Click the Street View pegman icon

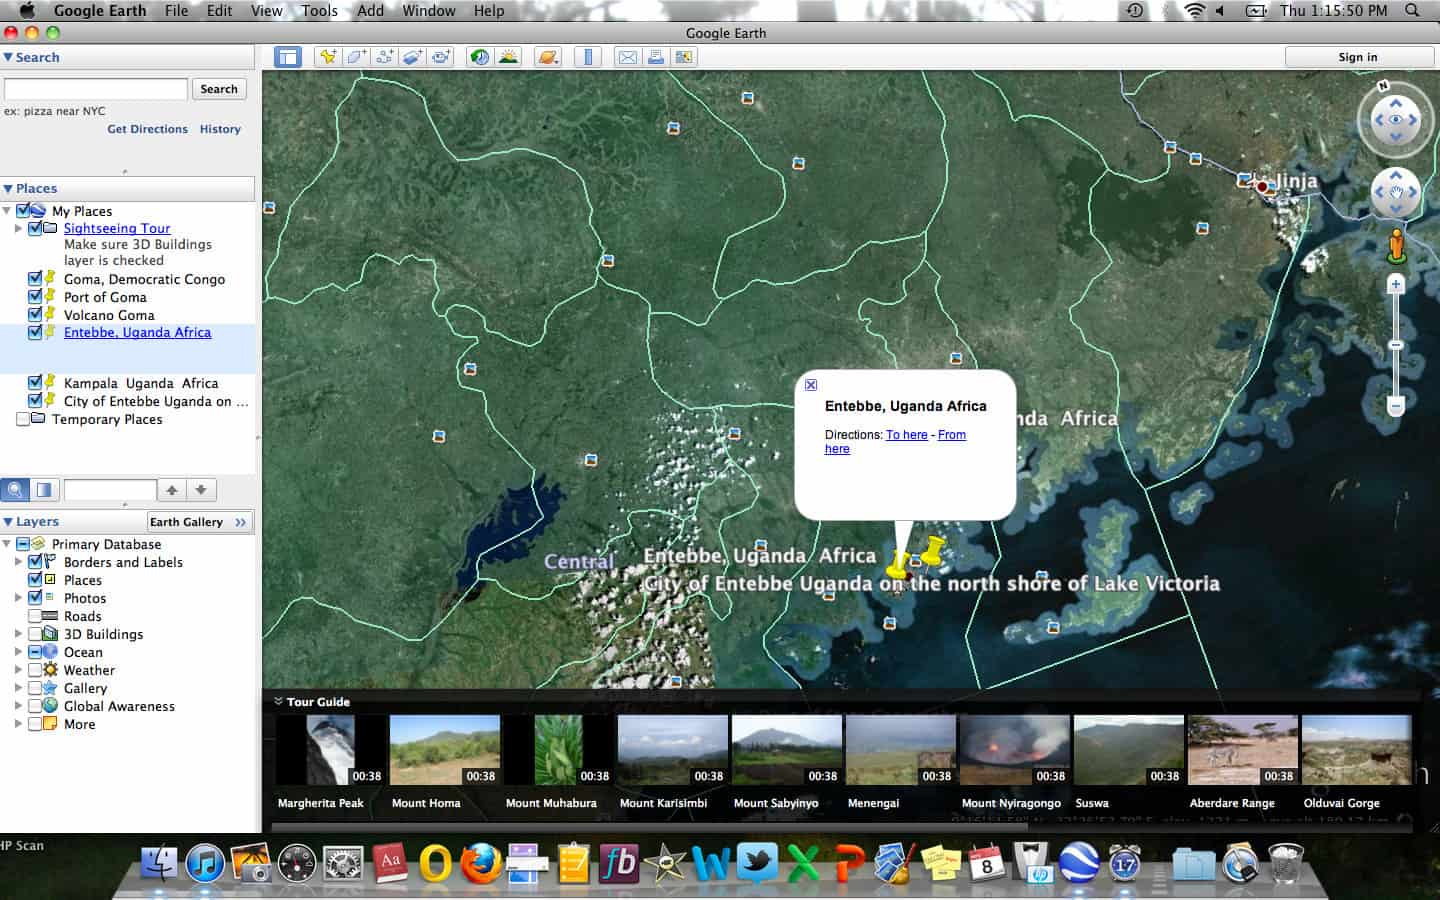[x=1397, y=245]
